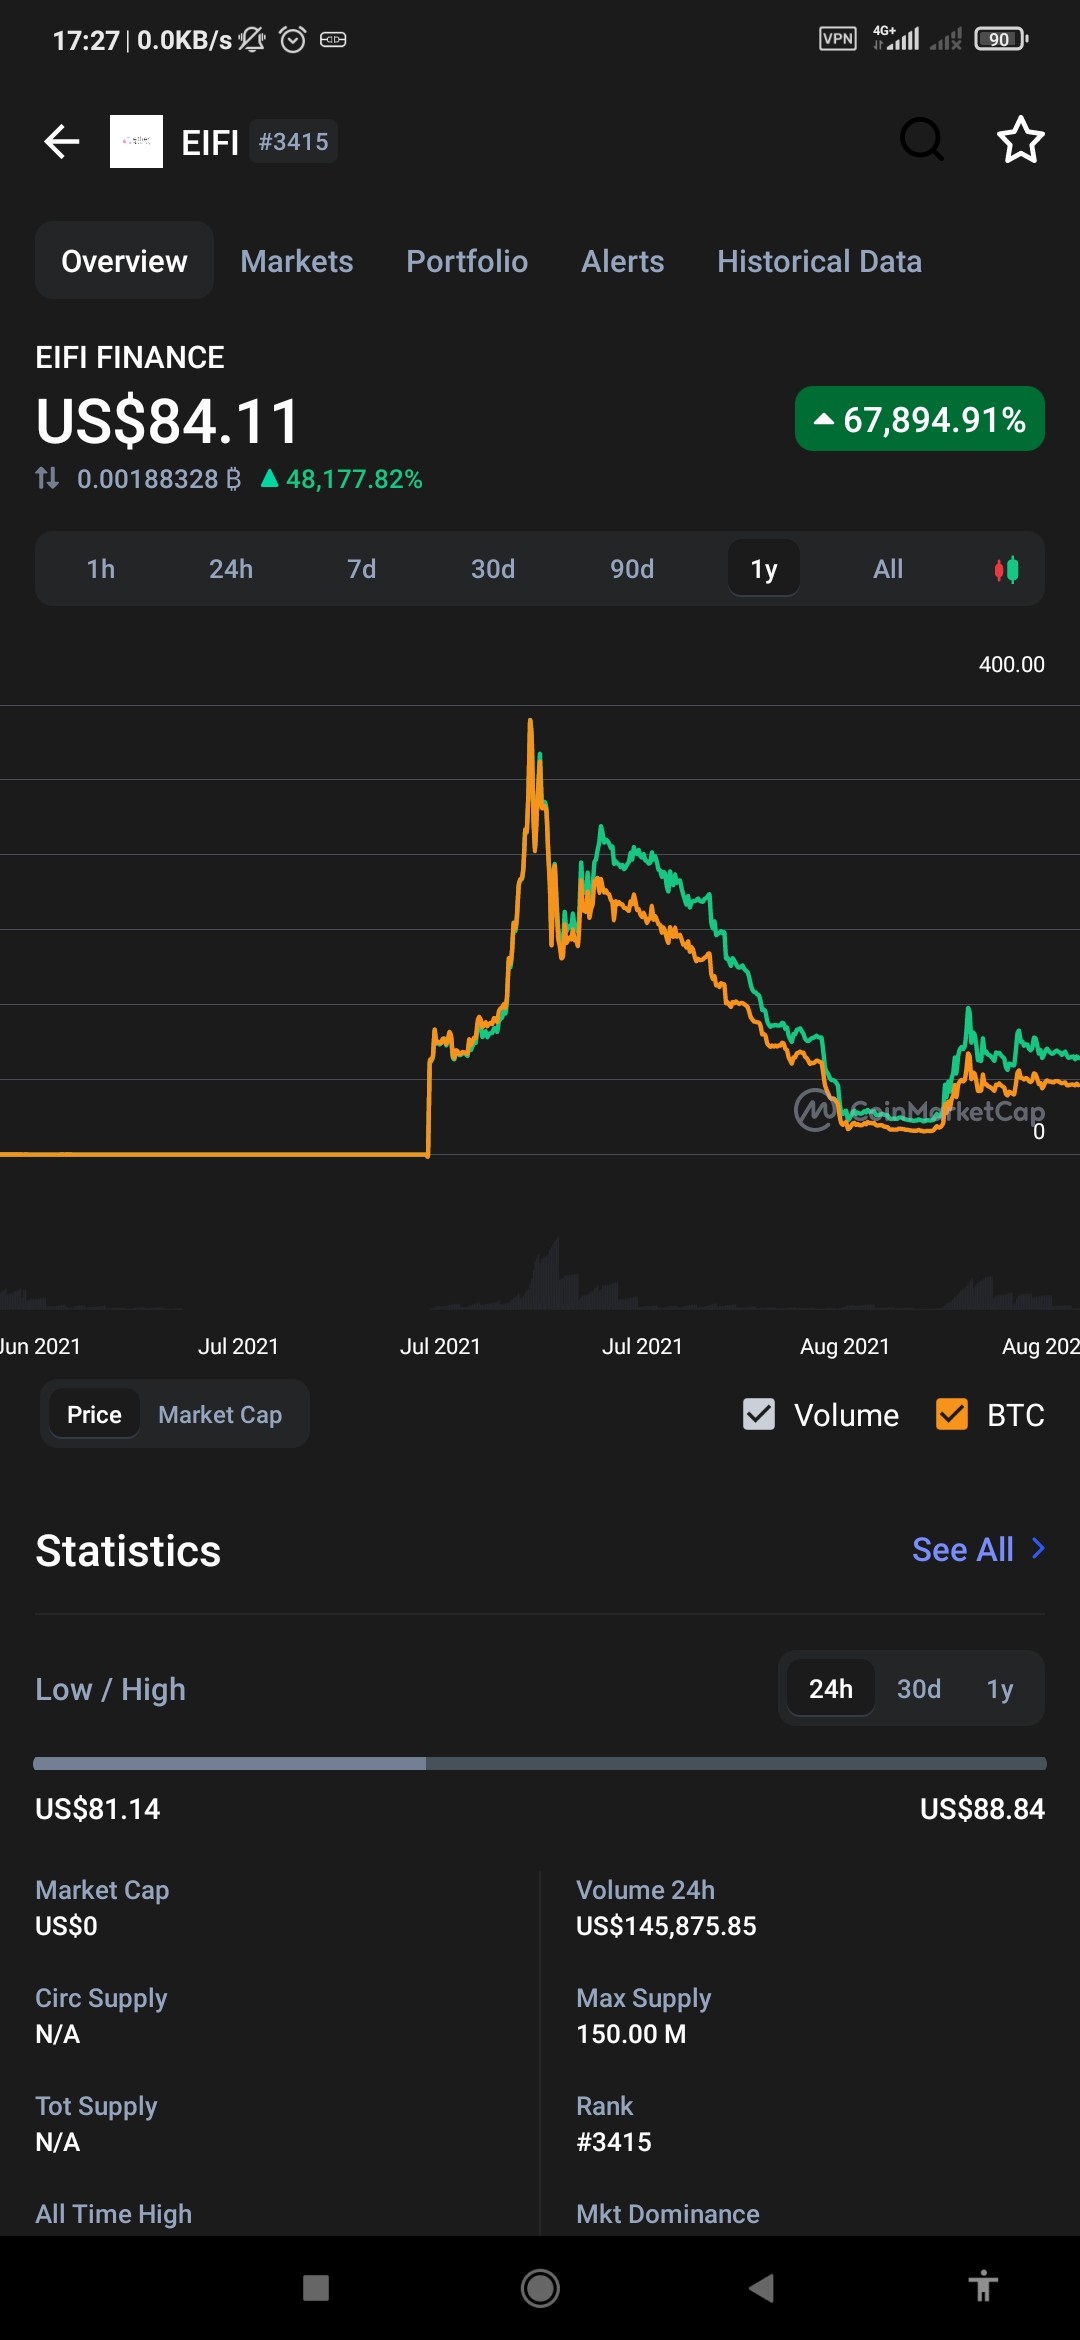1080x2340 pixels.
Task: Switch chart to Market Cap
Action: click(220, 1414)
